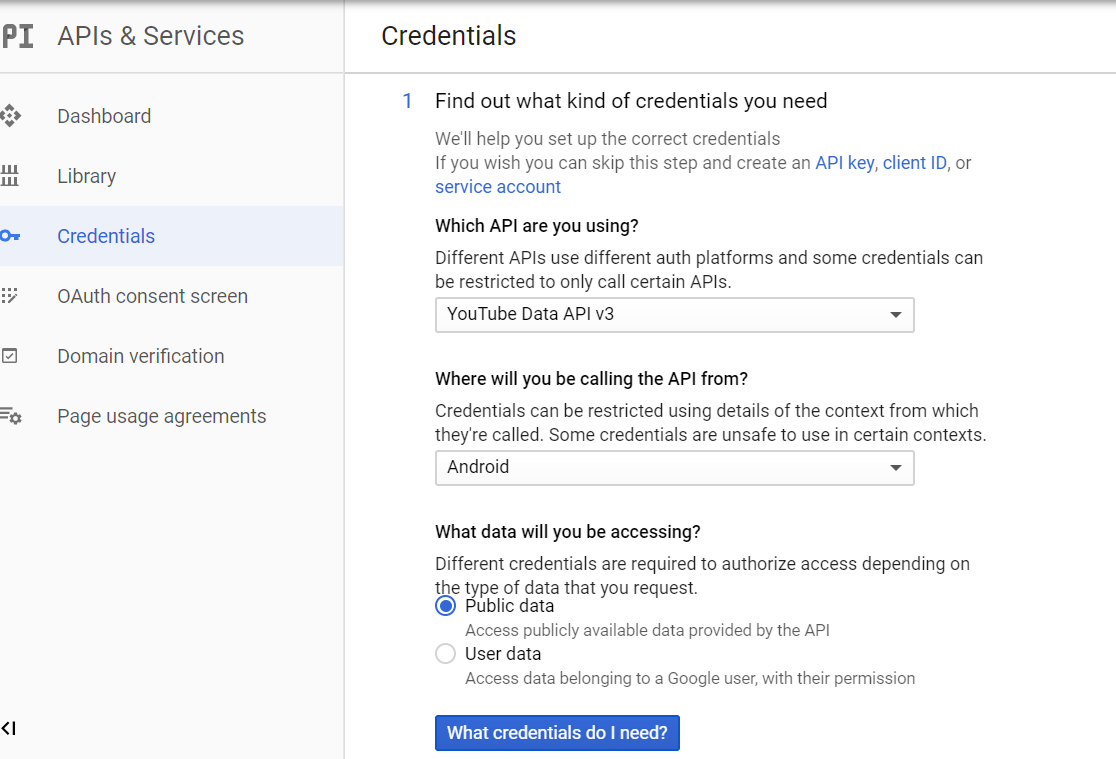Viewport: 1116px width, 759px height.
Task: Click the Credentials page heading
Action: [x=448, y=36]
